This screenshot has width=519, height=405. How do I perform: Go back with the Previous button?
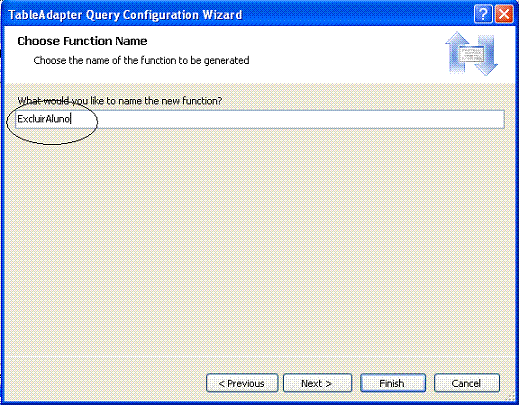point(242,383)
